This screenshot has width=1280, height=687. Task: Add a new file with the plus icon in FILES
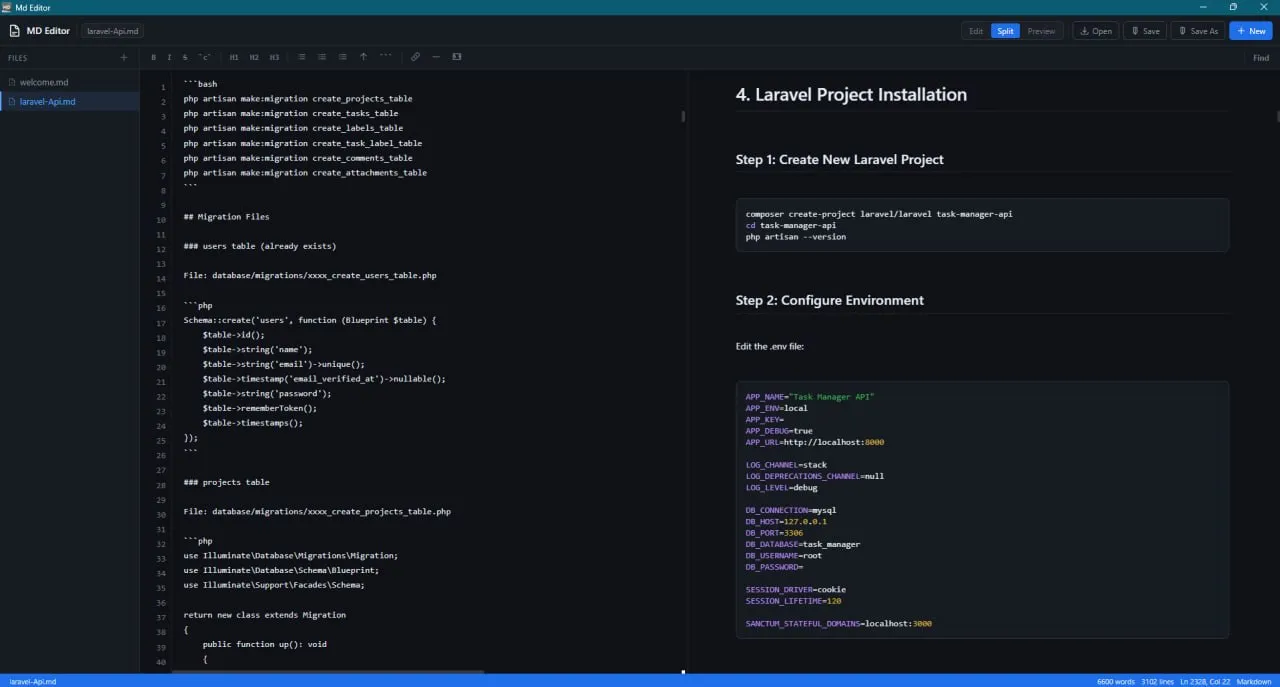click(124, 58)
